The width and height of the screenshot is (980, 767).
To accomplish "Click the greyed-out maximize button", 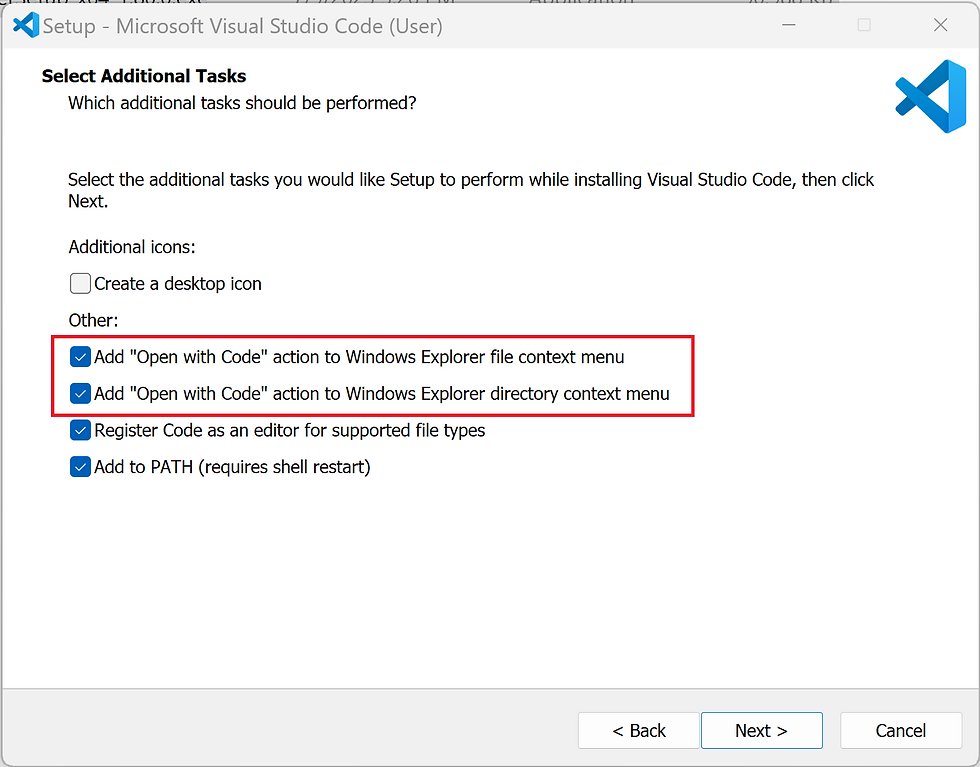I will point(864,25).
